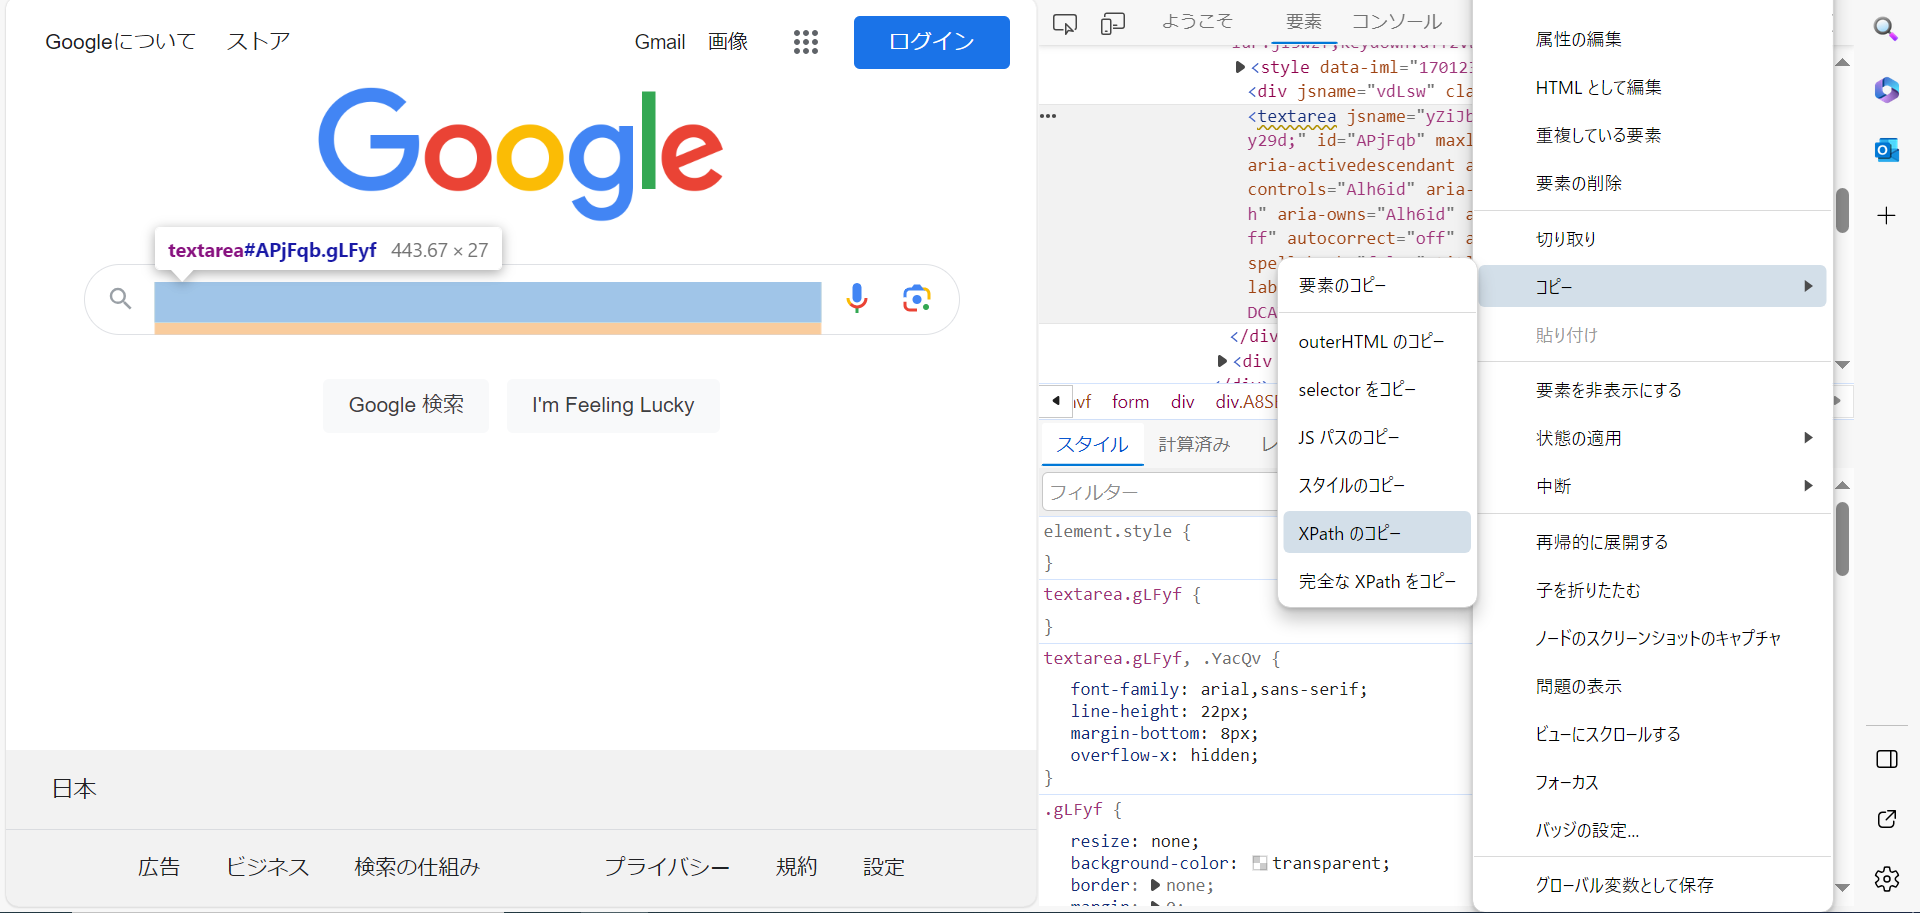Open the プライバシー link in the footer
The image size is (1920, 913).
pyautogui.click(x=666, y=867)
